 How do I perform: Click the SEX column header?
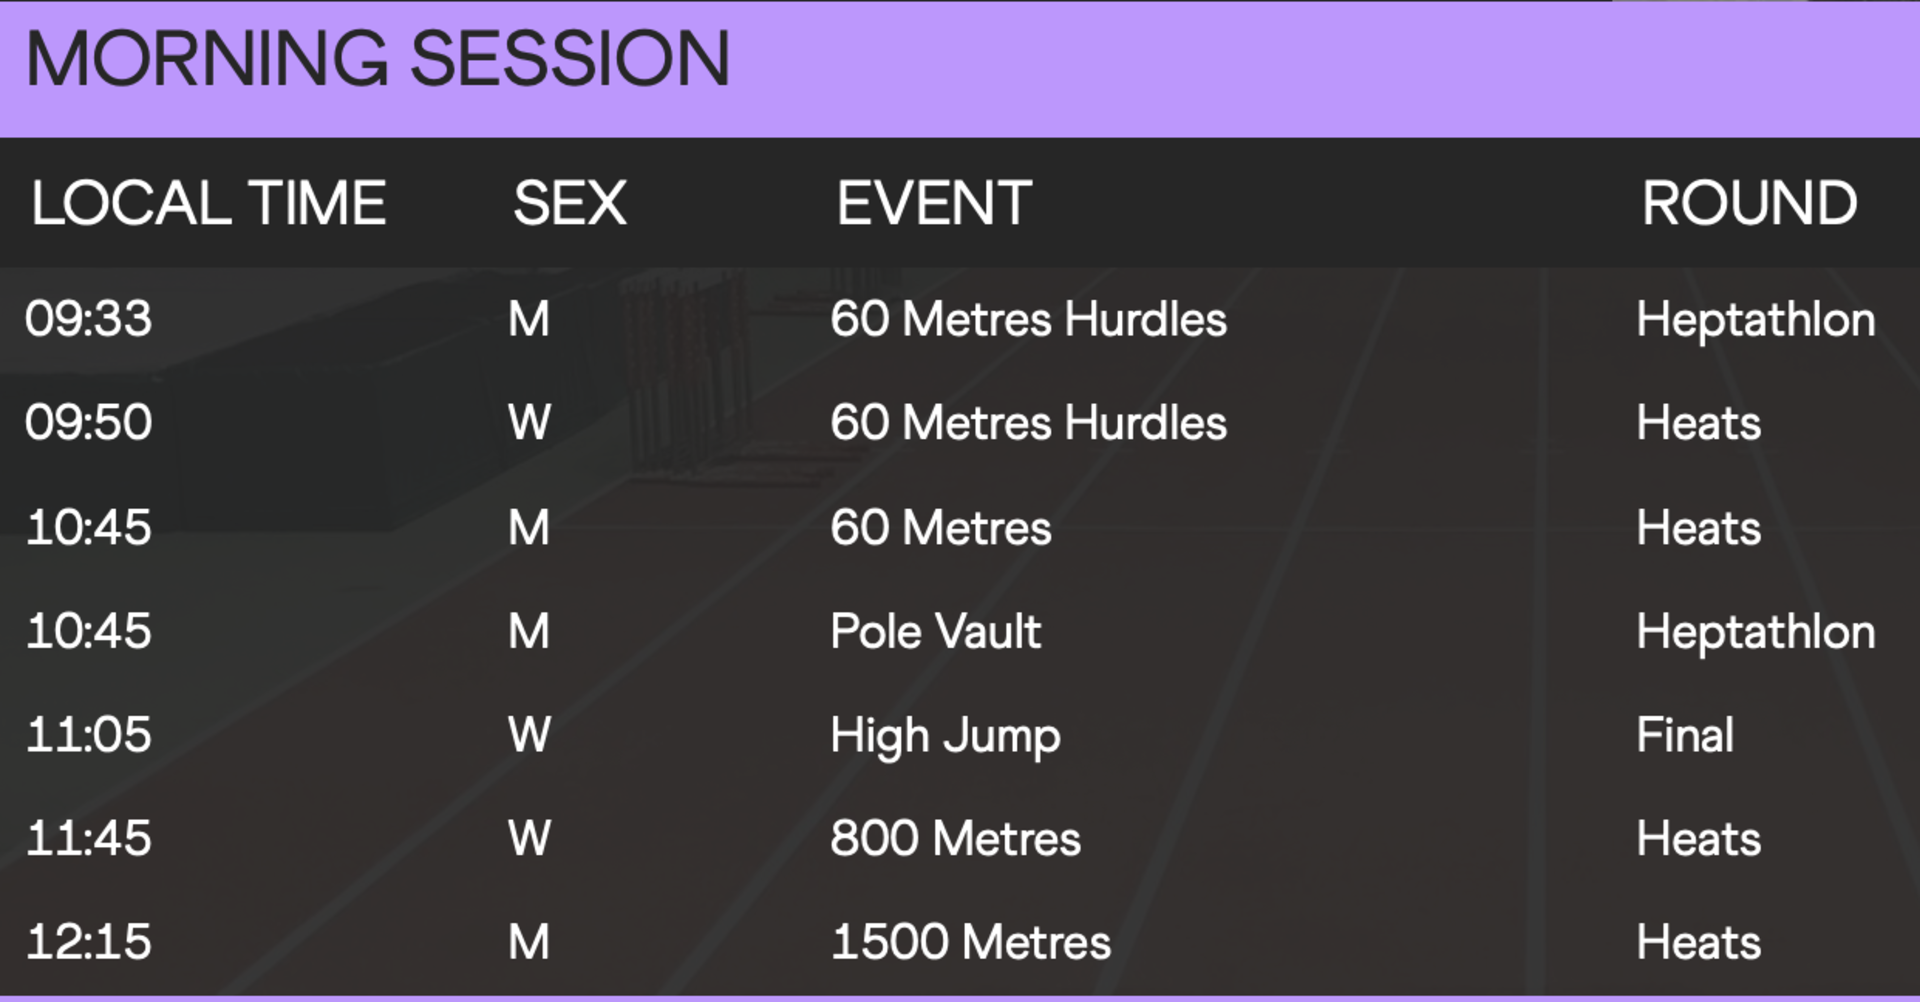(x=570, y=203)
